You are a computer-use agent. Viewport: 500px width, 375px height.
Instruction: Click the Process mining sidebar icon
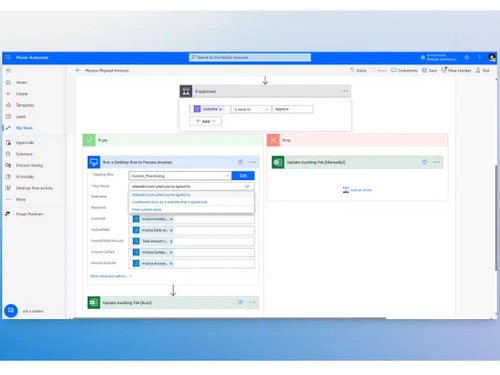tap(8, 165)
